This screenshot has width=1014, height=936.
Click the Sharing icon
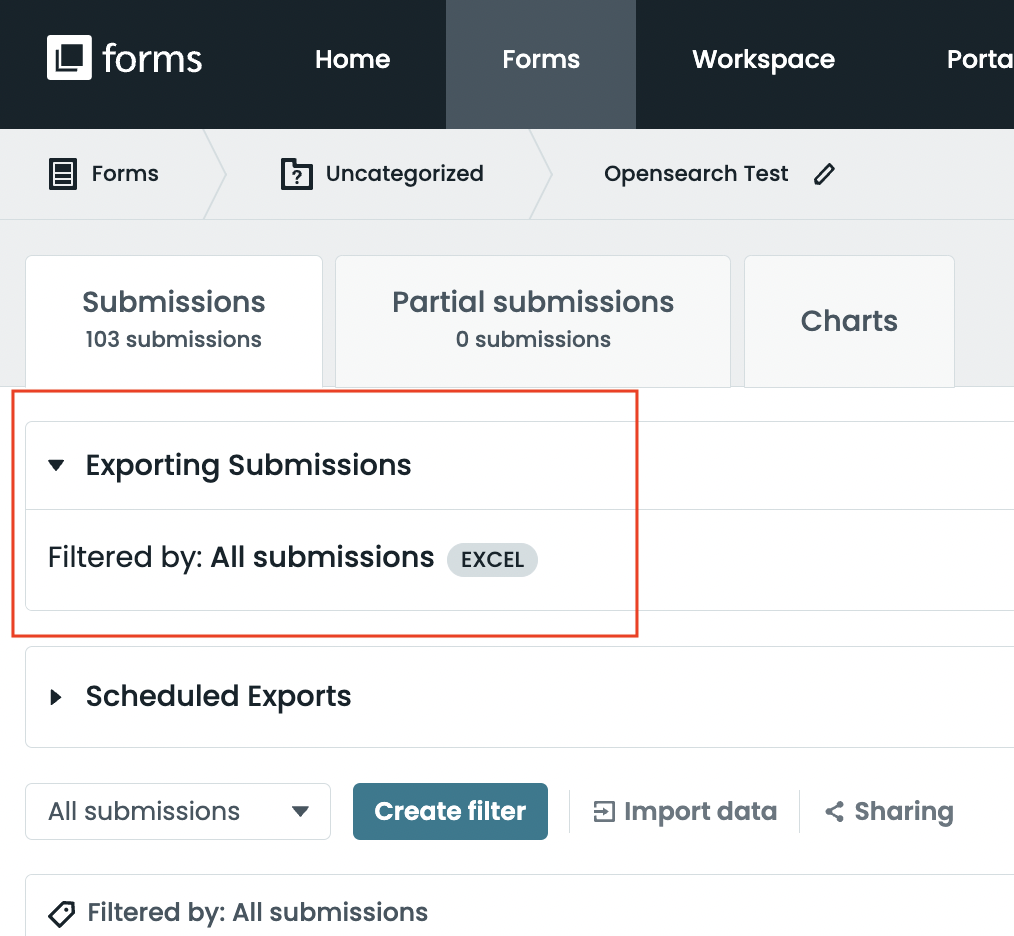[834, 811]
